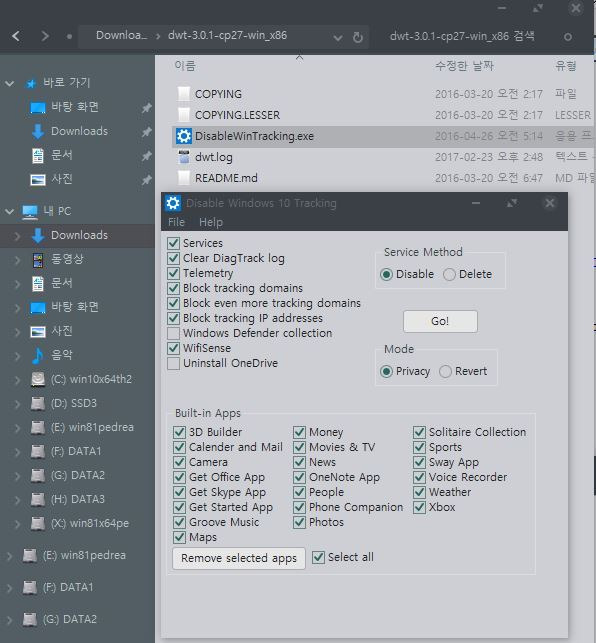Collapse the 바로 가기 section
The height and width of the screenshot is (643, 596).
tap(9, 84)
